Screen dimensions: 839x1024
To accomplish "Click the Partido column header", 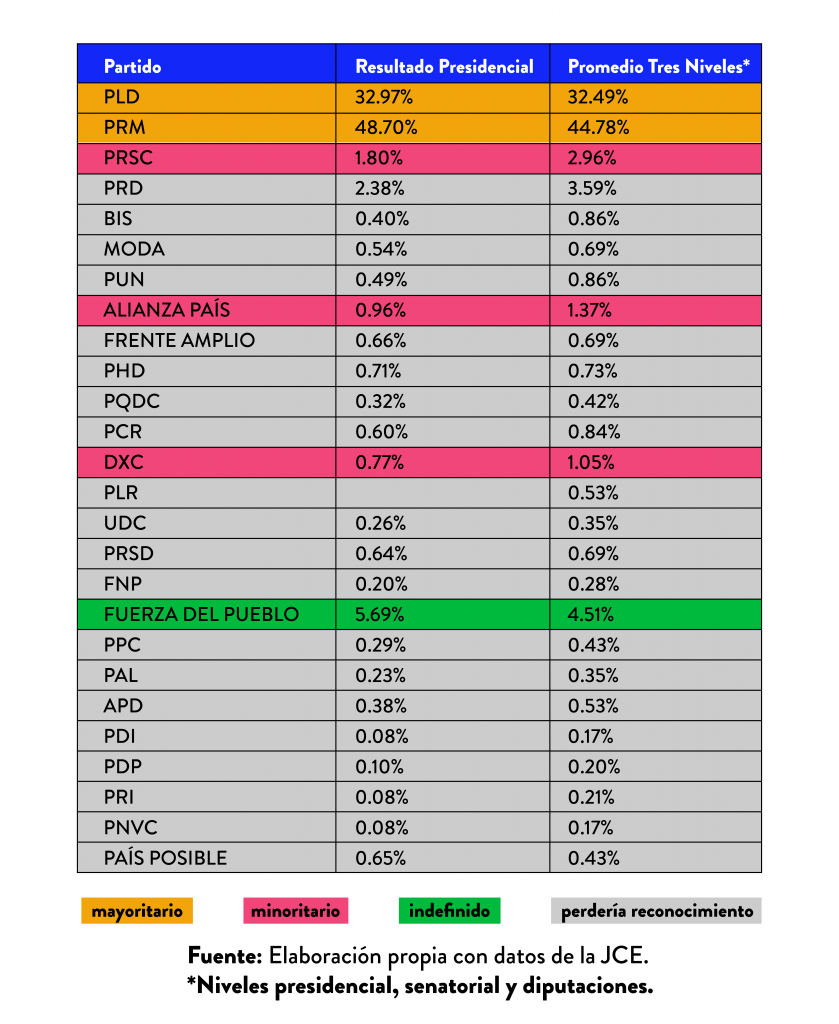I will point(132,67).
